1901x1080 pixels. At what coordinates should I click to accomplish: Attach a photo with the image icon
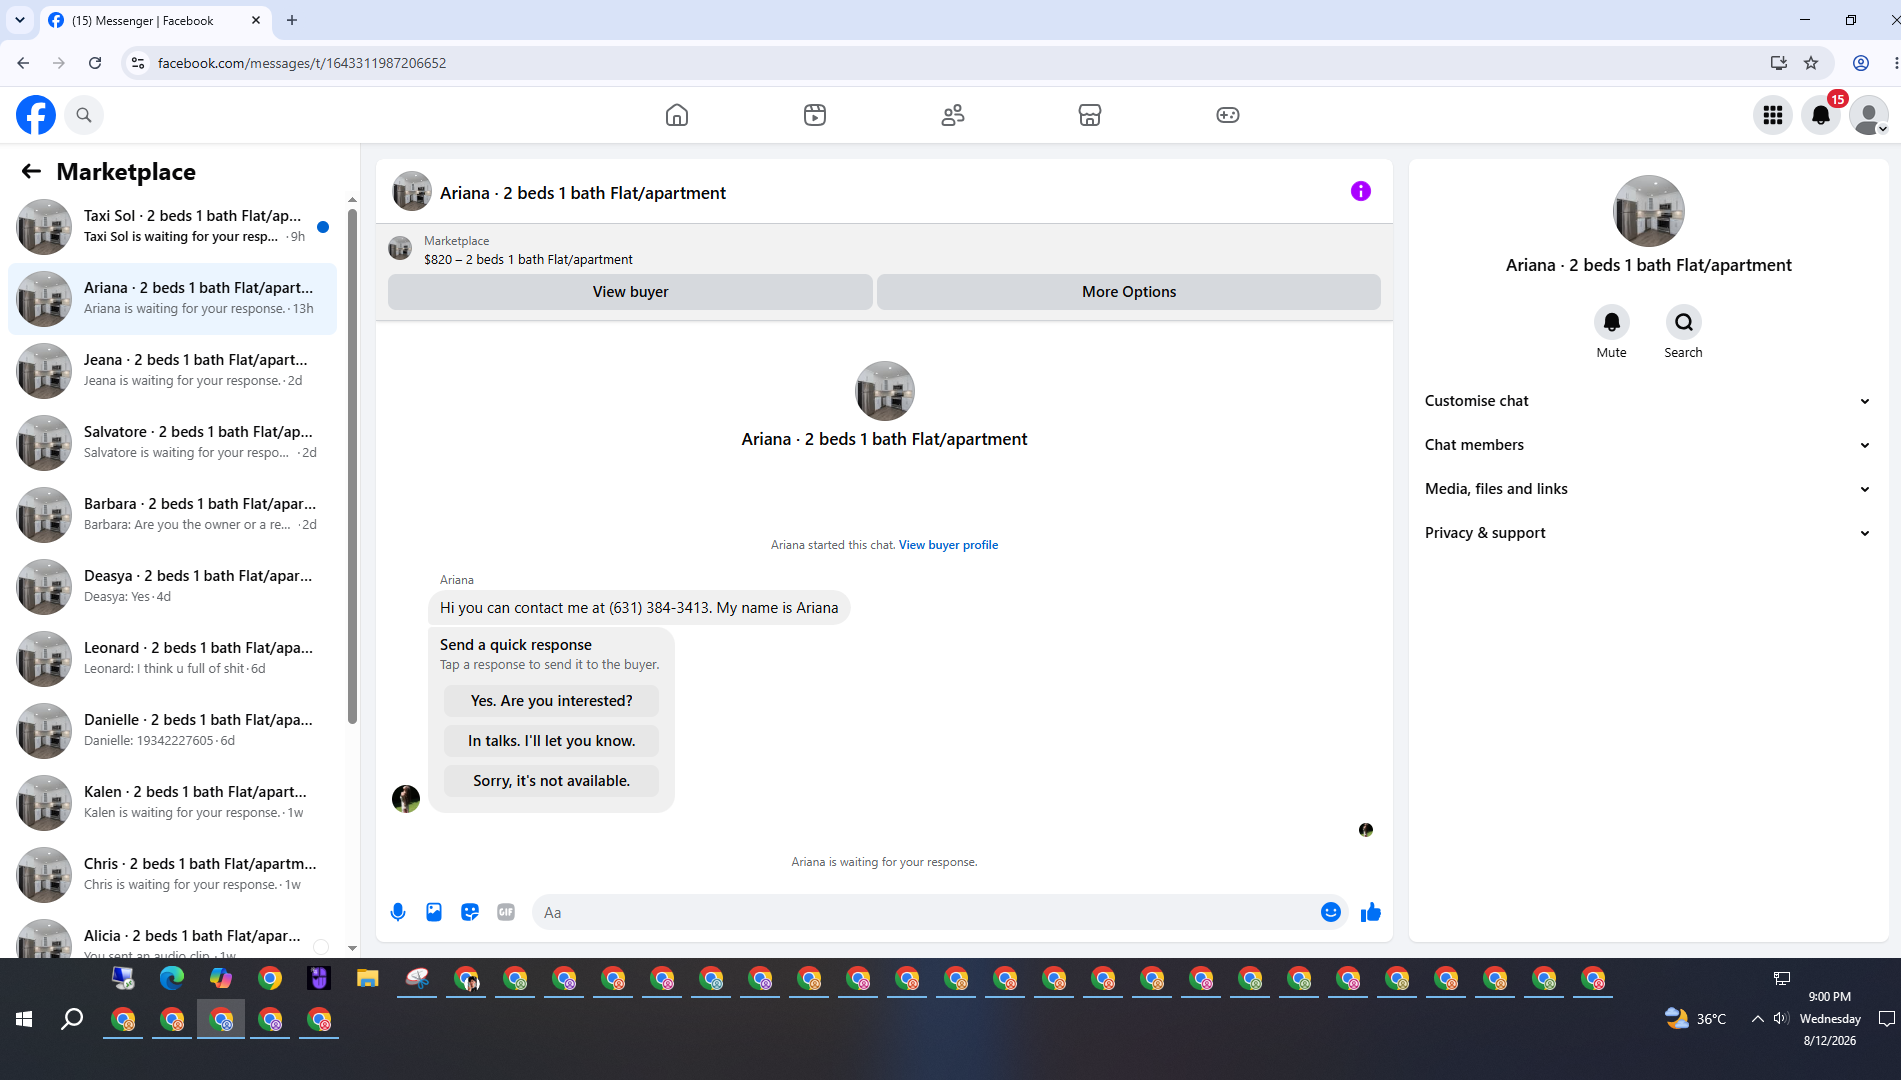point(434,912)
